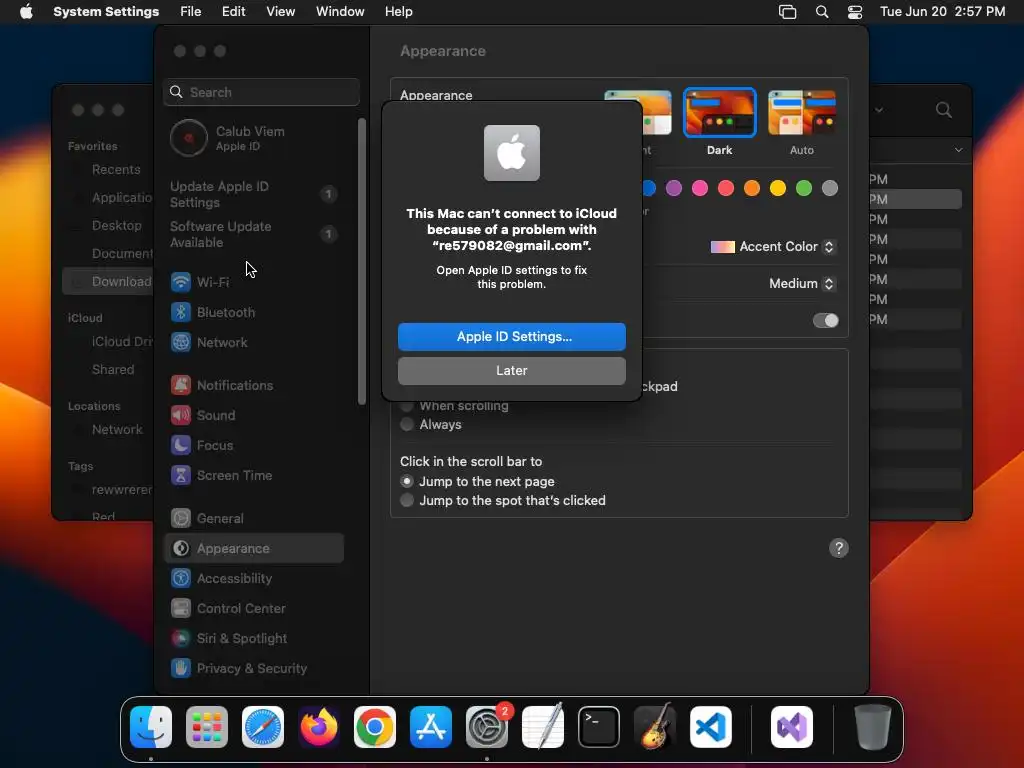Open Software Update Available item
The height and width of the screenshot is (768, 1024).
[x=255, y=234]
